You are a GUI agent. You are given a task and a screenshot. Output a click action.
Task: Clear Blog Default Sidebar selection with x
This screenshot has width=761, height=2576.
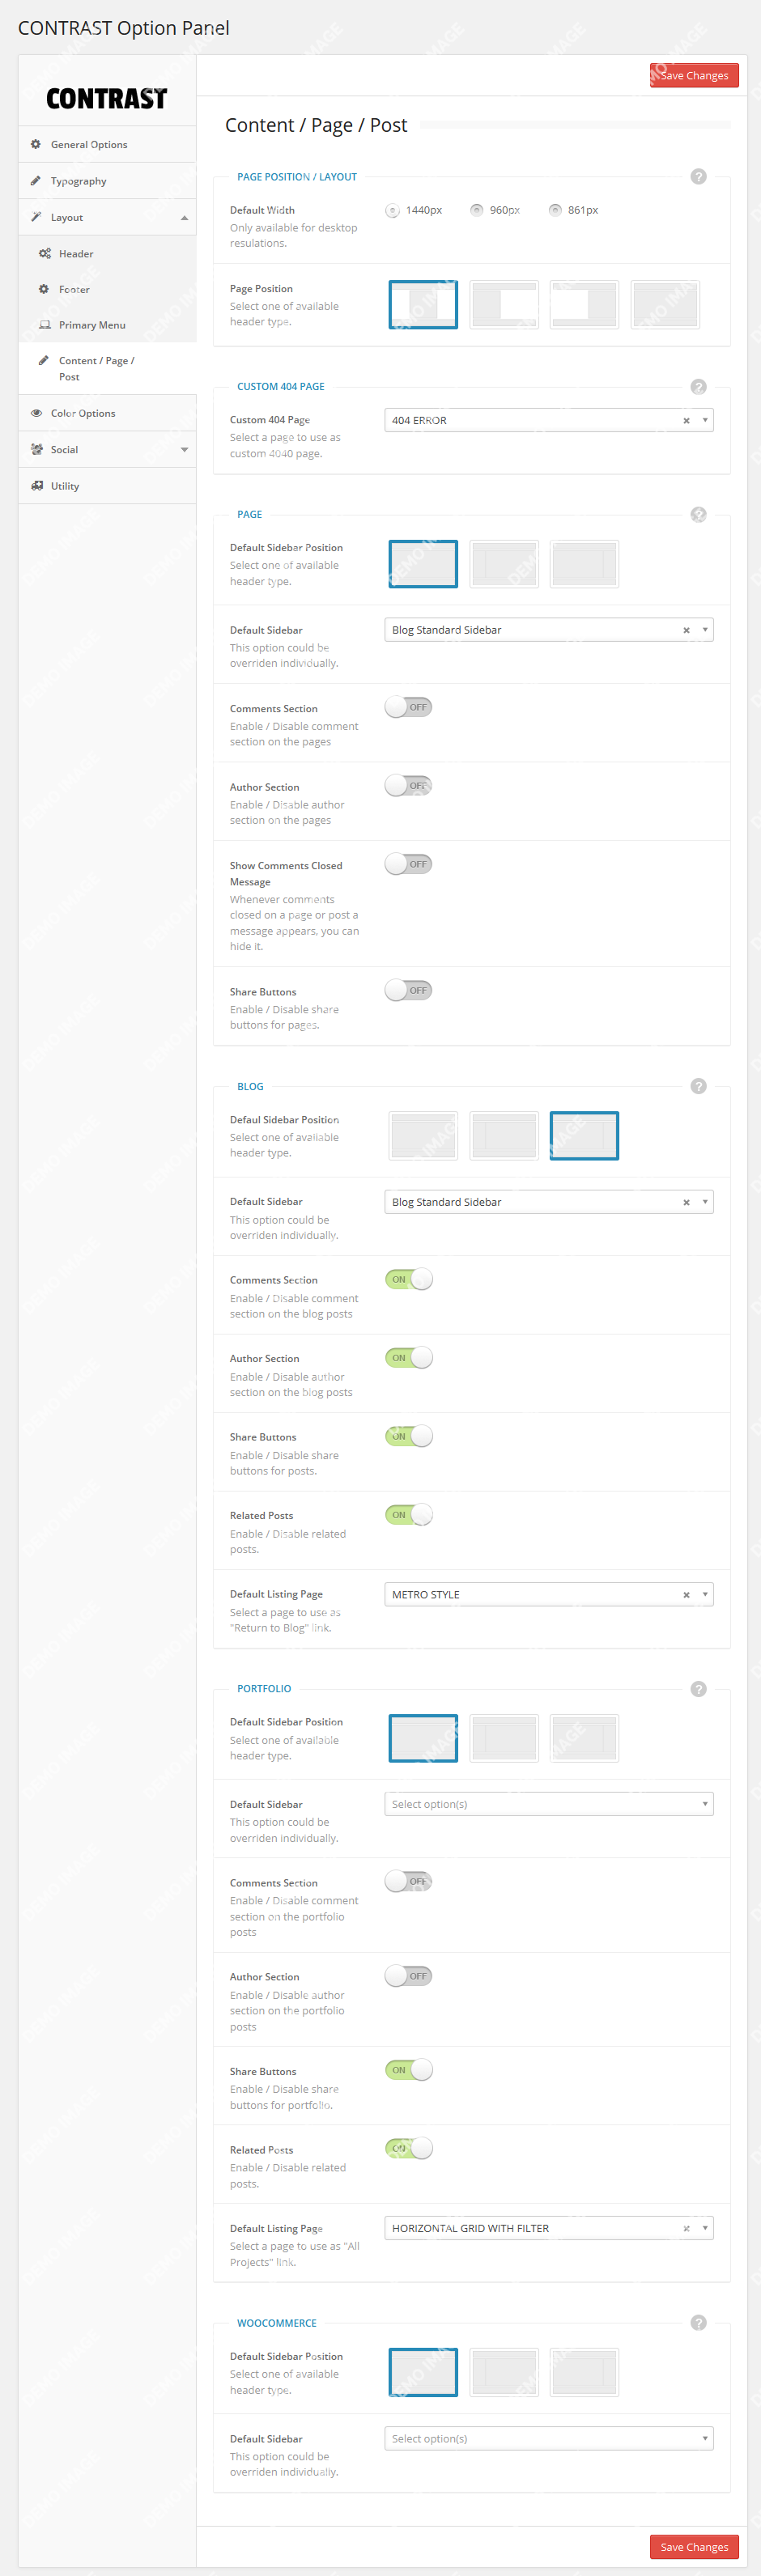coord(686,1203)
